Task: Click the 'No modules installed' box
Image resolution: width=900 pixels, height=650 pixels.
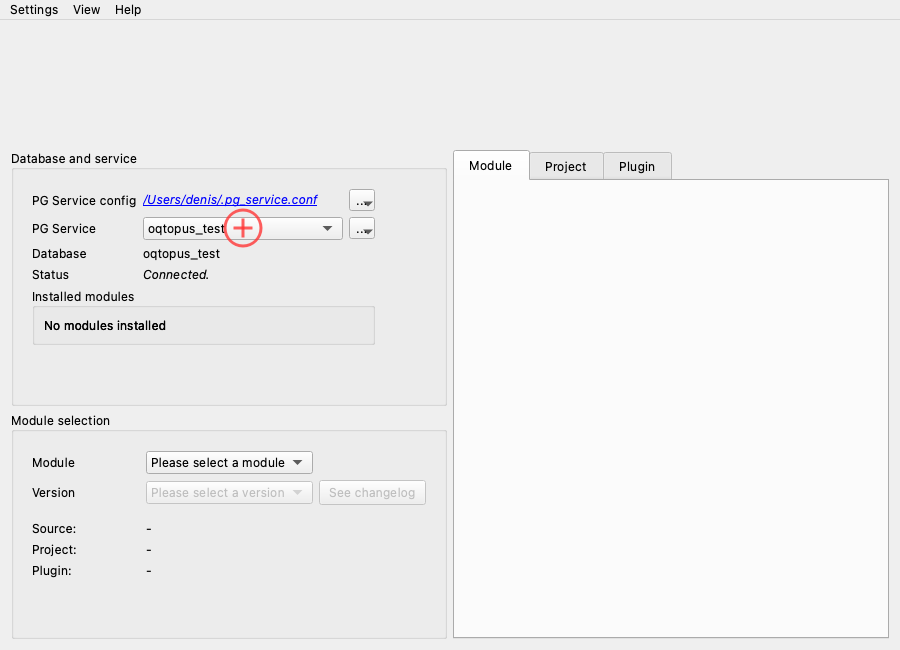Action: click(204, 326)
